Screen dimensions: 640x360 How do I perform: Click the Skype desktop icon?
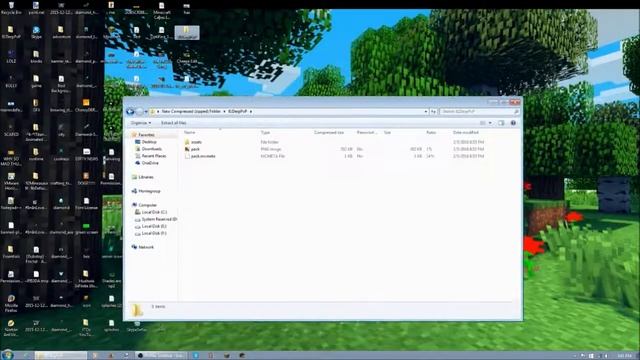point(36,32)
